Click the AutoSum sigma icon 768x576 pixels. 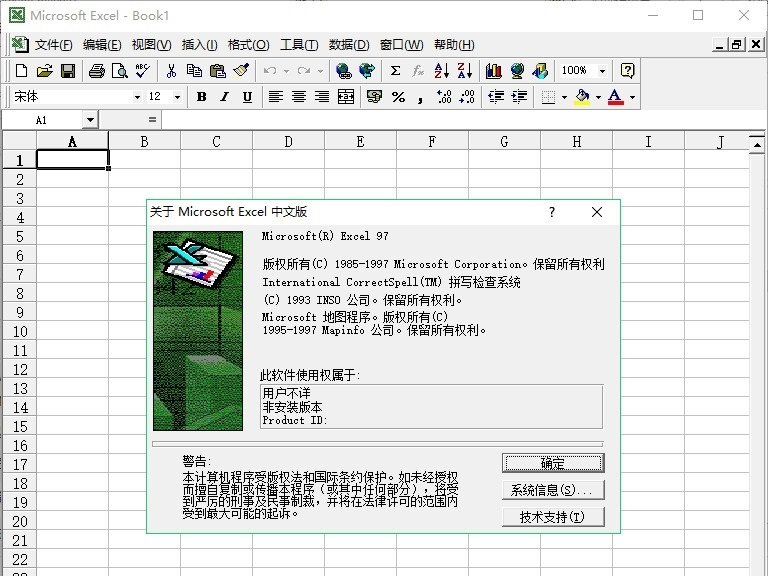pyautogui.click(x=395, y=71)
